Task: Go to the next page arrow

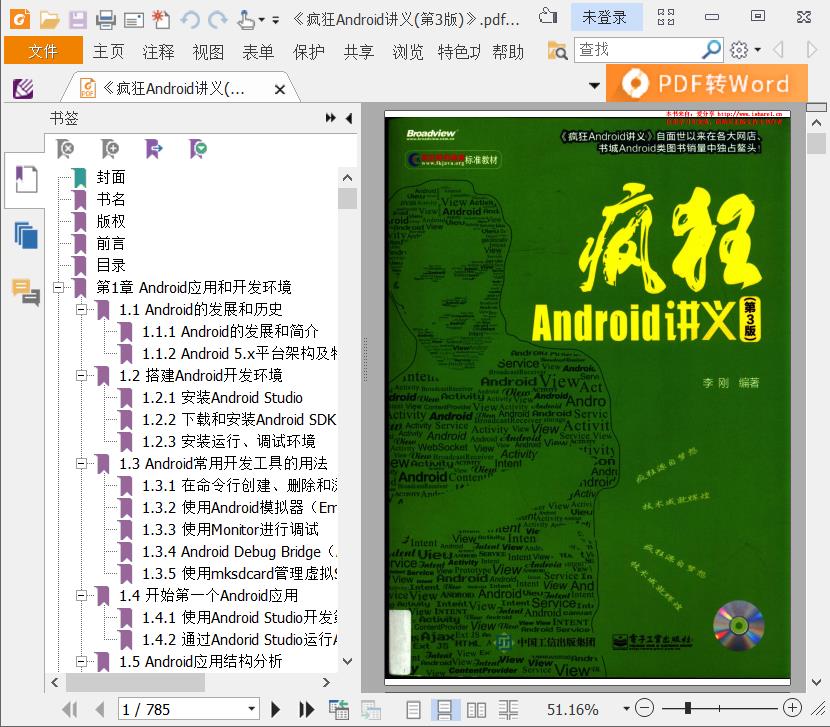Action: click(x=275, y=710)
